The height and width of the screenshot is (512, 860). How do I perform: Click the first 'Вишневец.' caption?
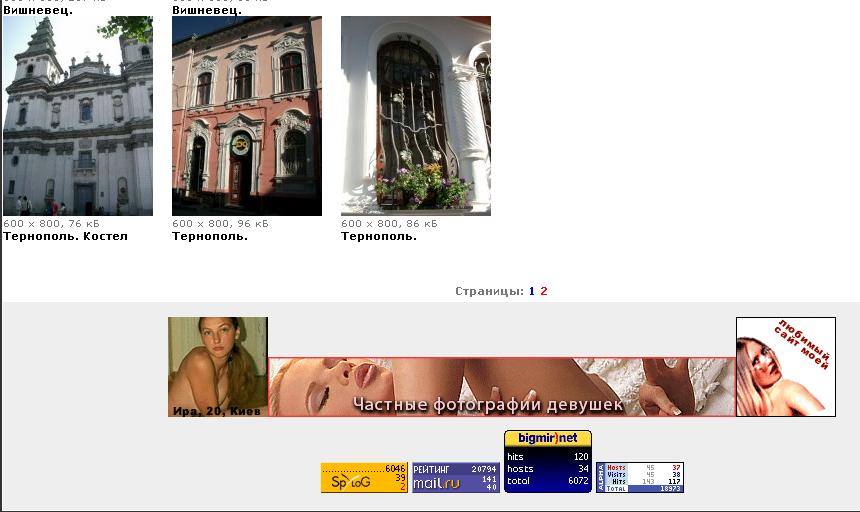38,10
